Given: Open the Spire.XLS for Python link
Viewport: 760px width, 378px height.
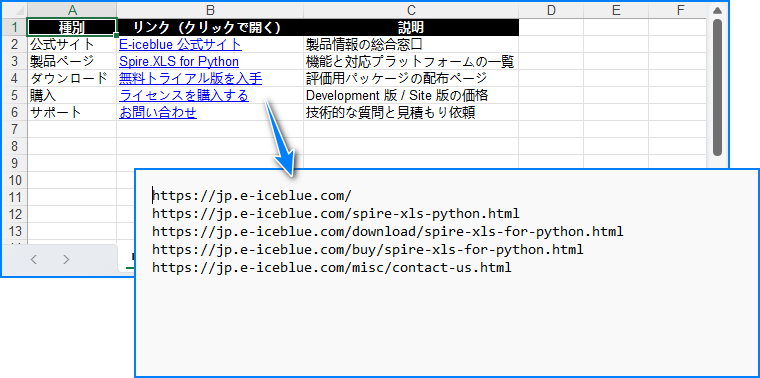Looking at the screenshot, I should [x=179, y=62].
